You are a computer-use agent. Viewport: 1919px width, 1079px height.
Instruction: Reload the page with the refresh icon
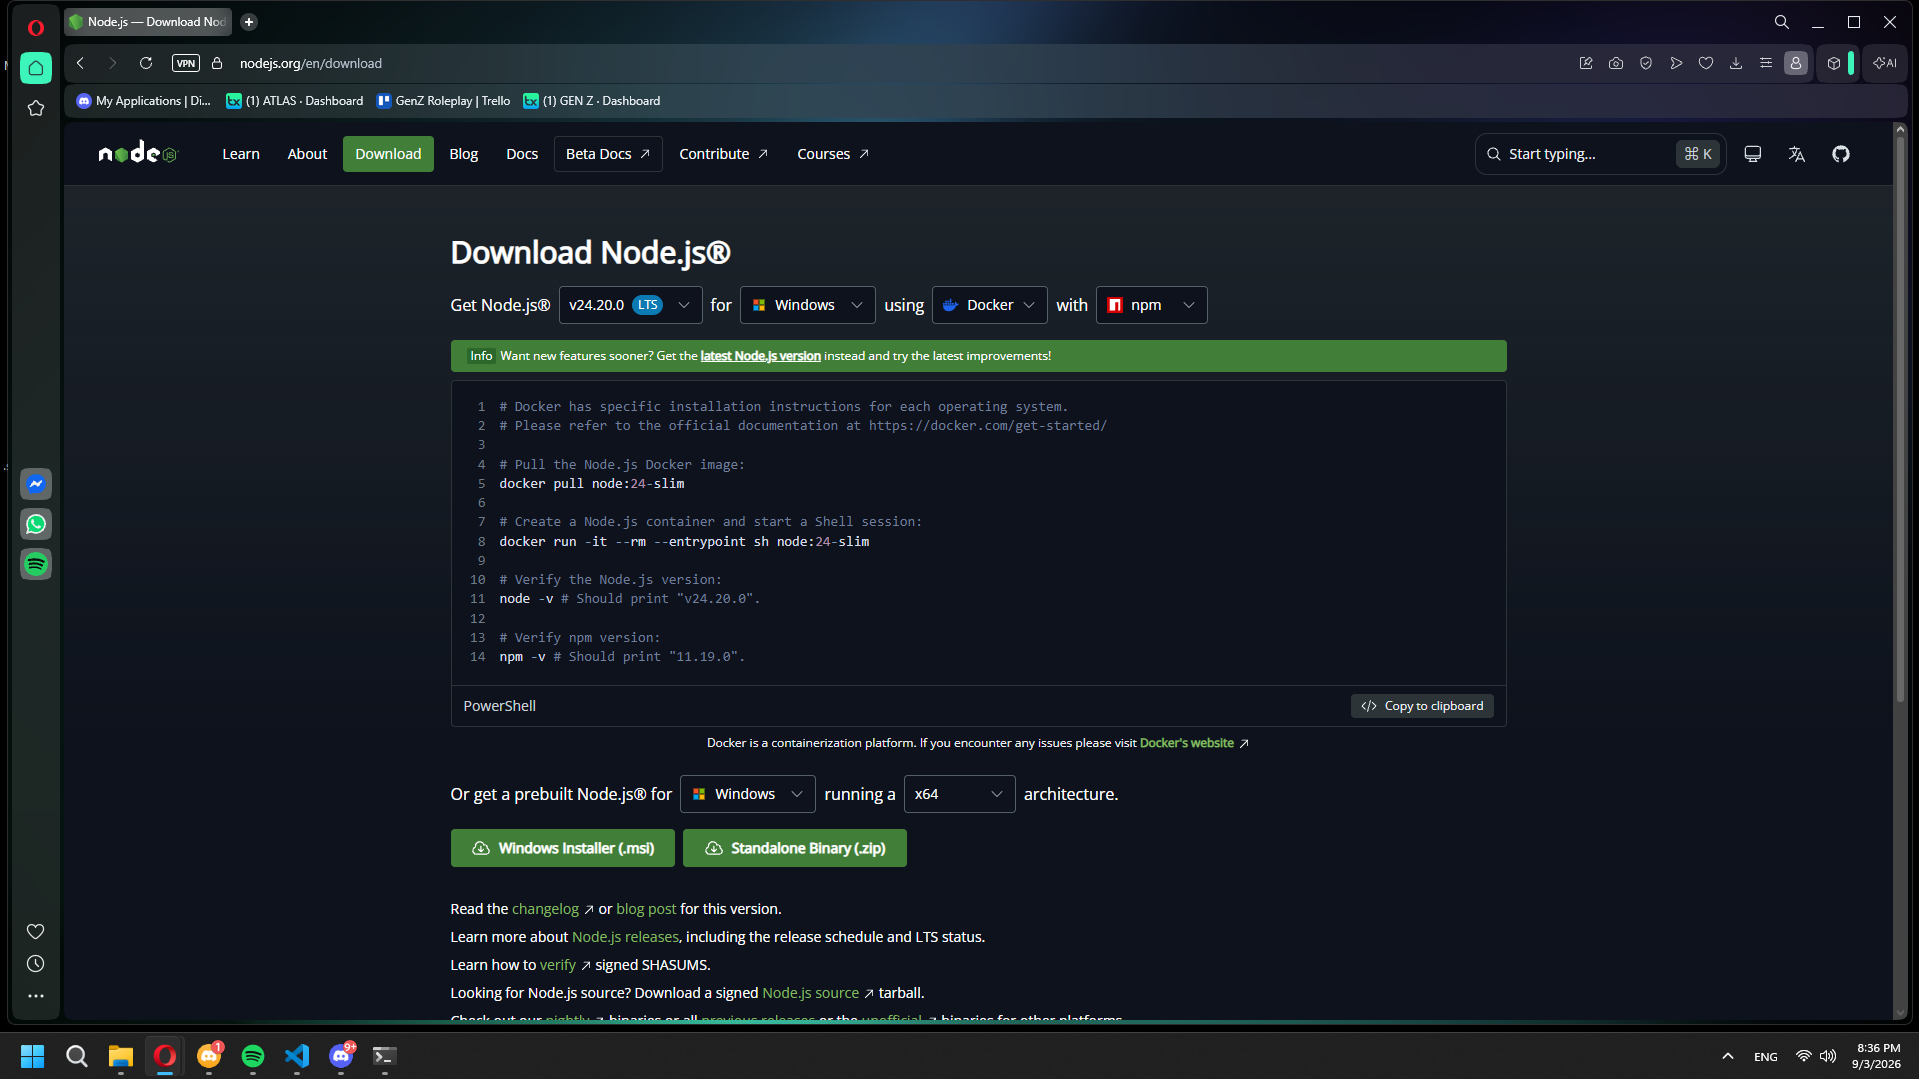coord(146,63)
